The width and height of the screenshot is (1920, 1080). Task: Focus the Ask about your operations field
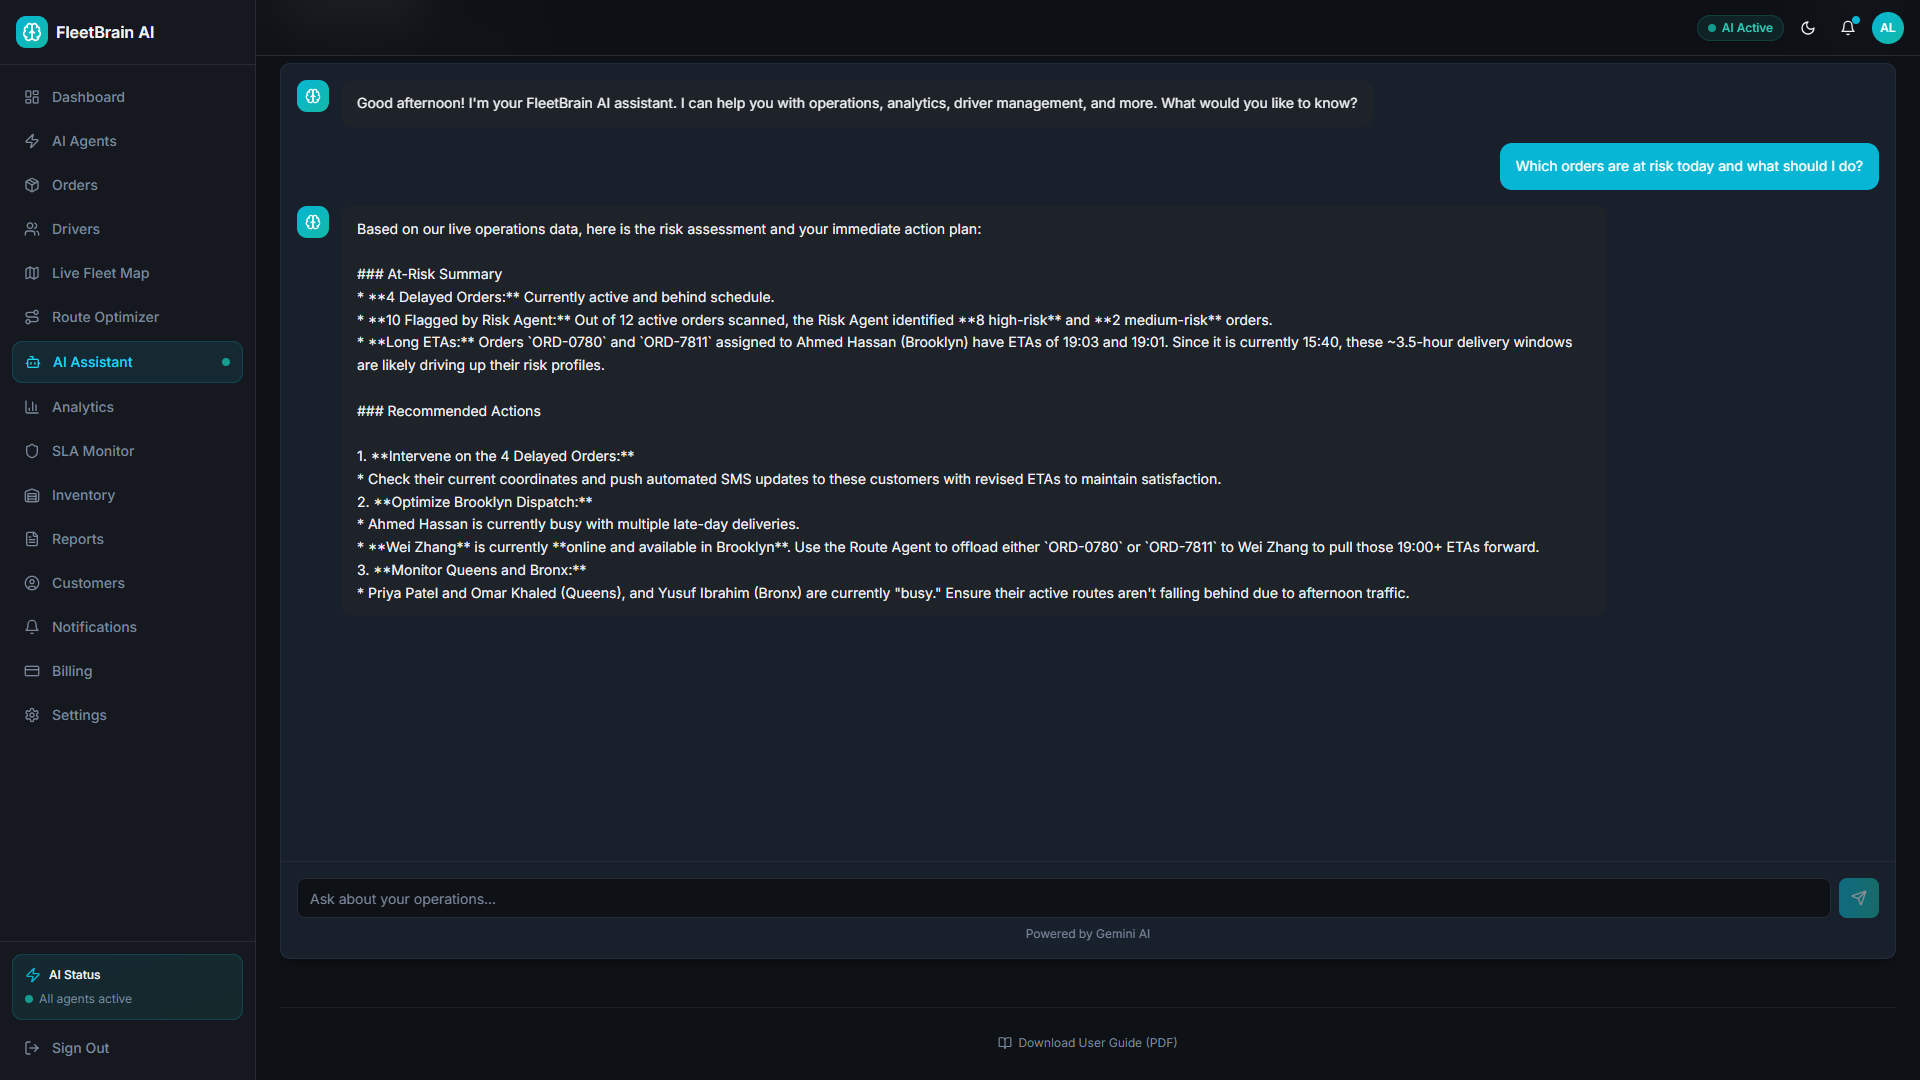(x=1064, y=898)
